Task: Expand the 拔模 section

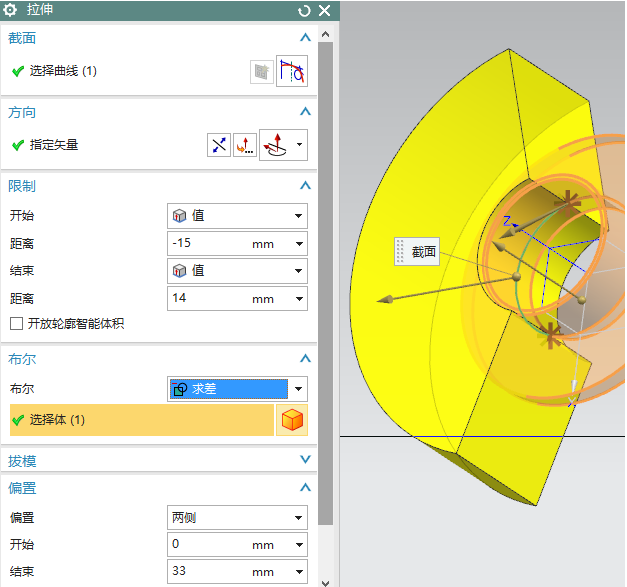Action: tap(305, 460)
